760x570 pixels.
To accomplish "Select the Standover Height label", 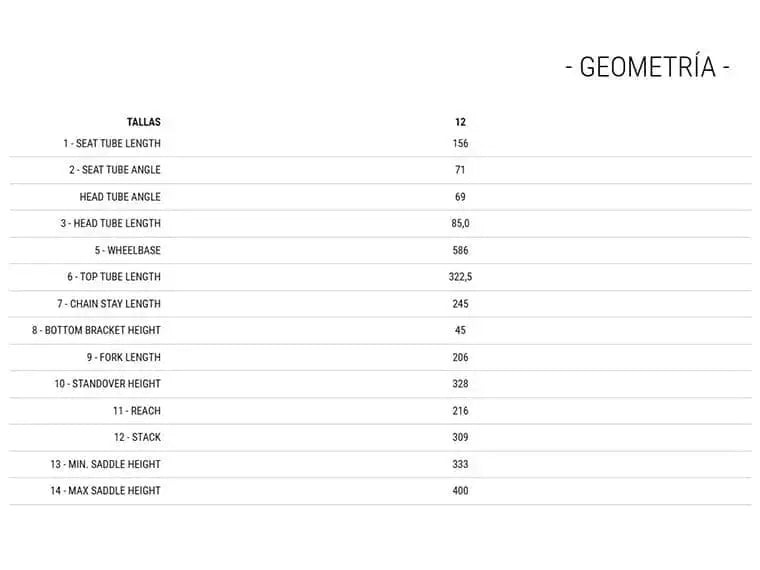I will (107, 384).
